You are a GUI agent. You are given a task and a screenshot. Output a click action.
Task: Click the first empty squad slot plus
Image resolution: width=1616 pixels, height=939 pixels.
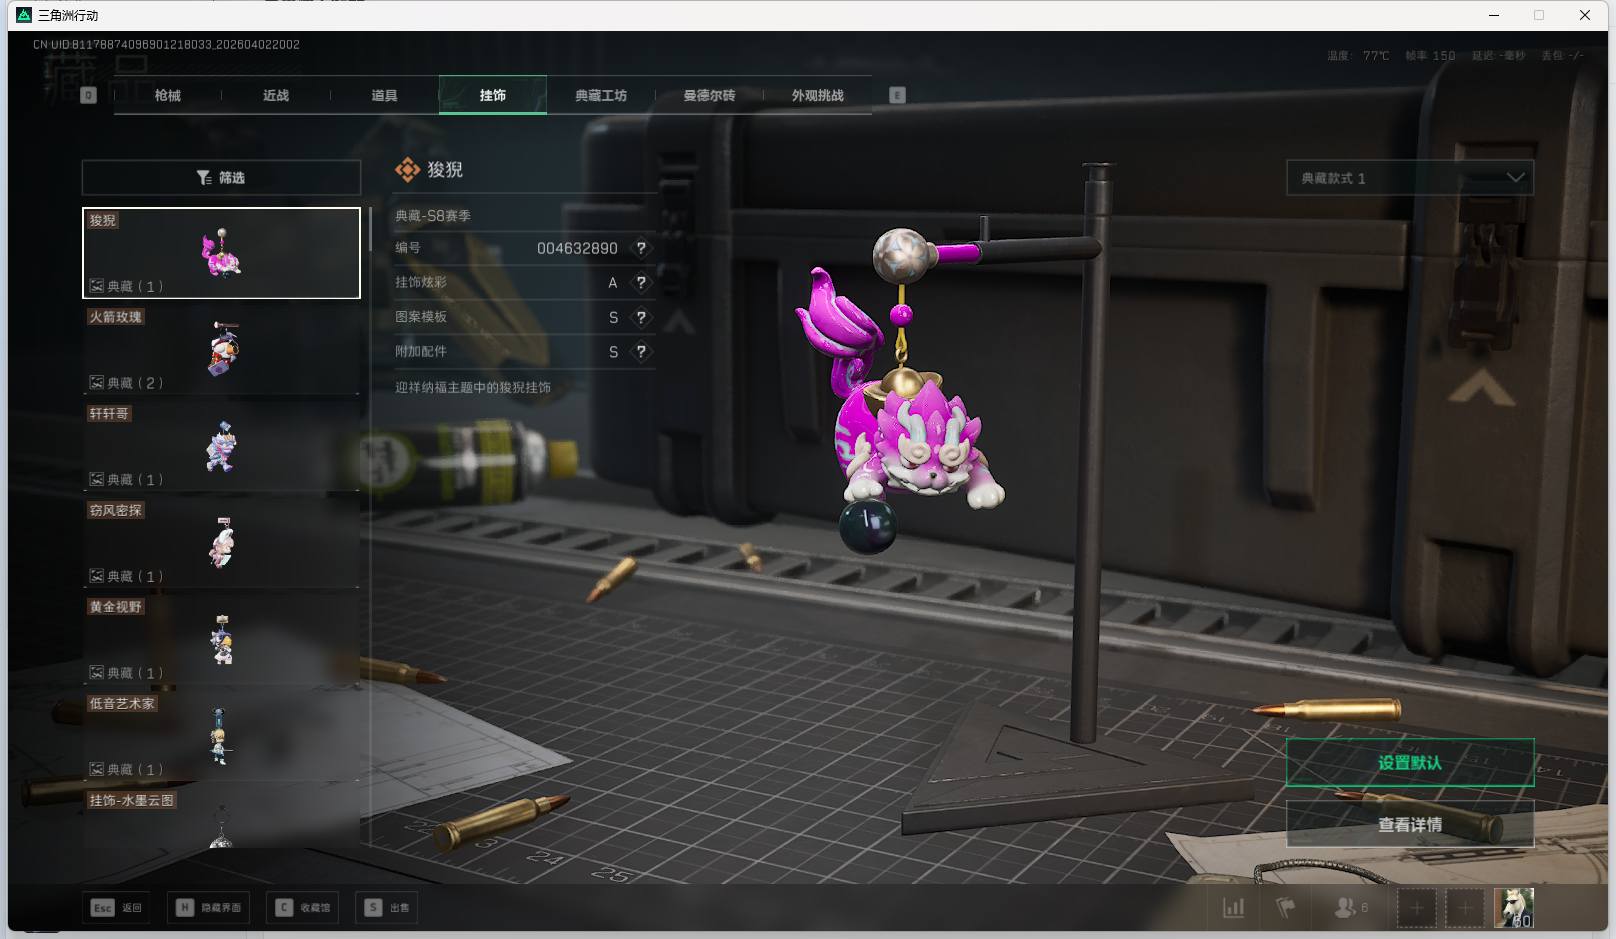[1416, 908]
